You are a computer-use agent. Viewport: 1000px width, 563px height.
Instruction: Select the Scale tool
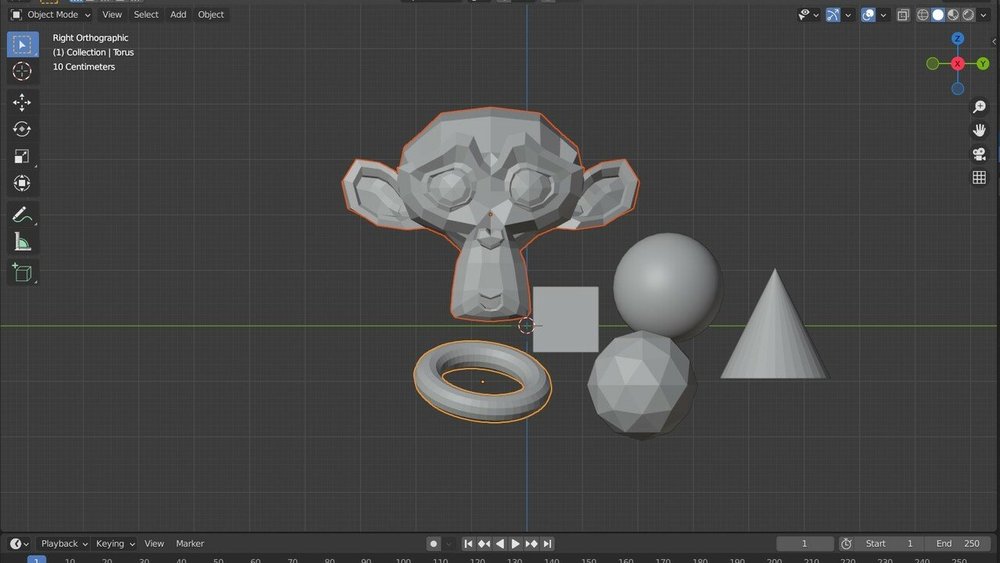click(22, 156)
